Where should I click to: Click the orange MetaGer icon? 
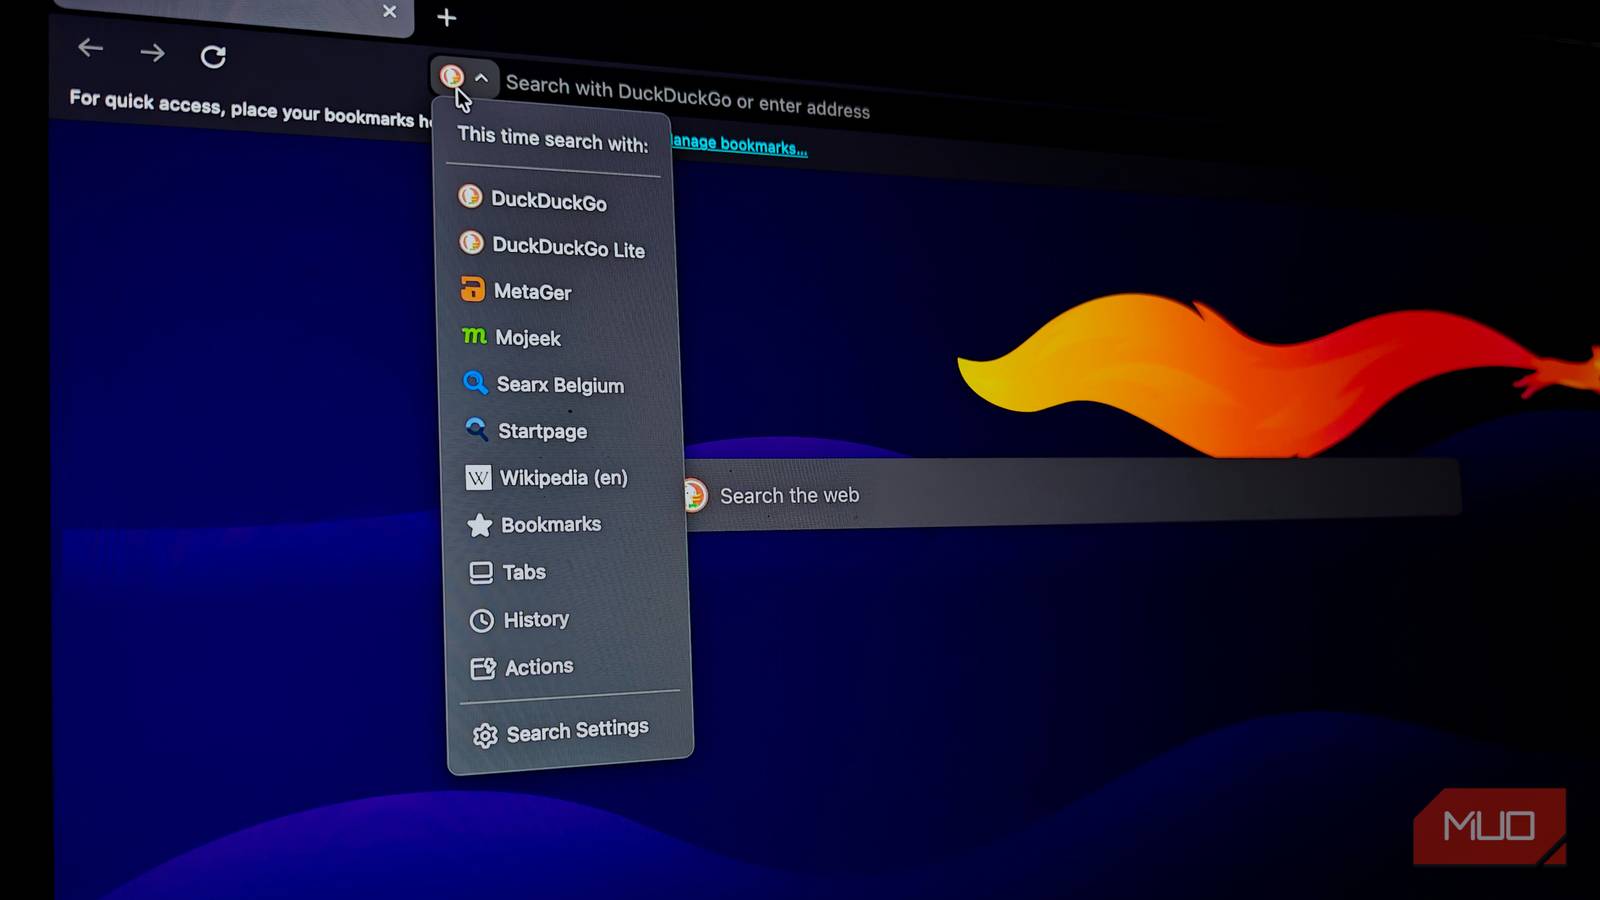472,289
